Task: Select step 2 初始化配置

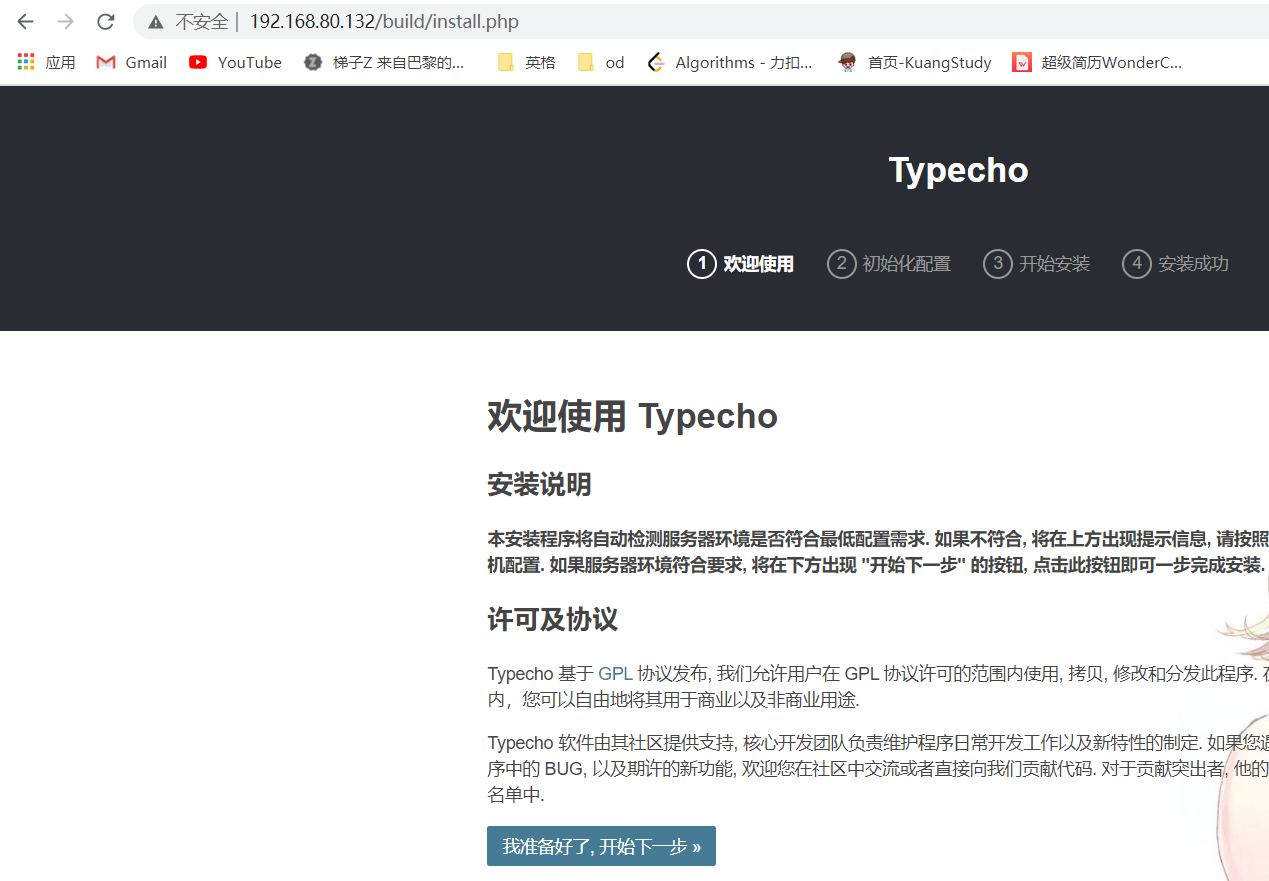Action: [889, 264]
